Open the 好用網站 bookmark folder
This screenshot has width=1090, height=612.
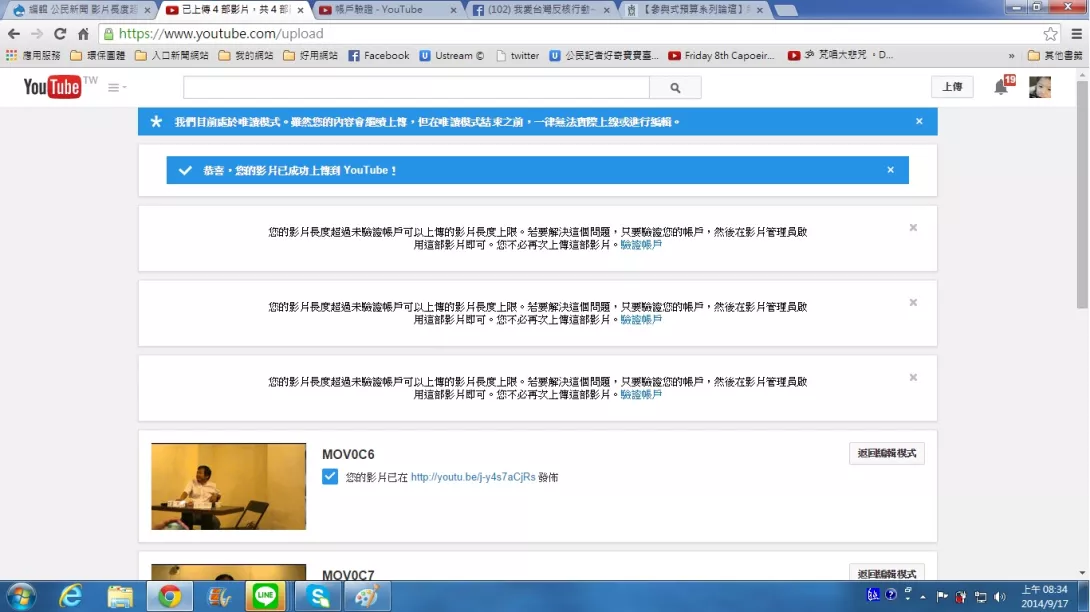coord(311,55)
